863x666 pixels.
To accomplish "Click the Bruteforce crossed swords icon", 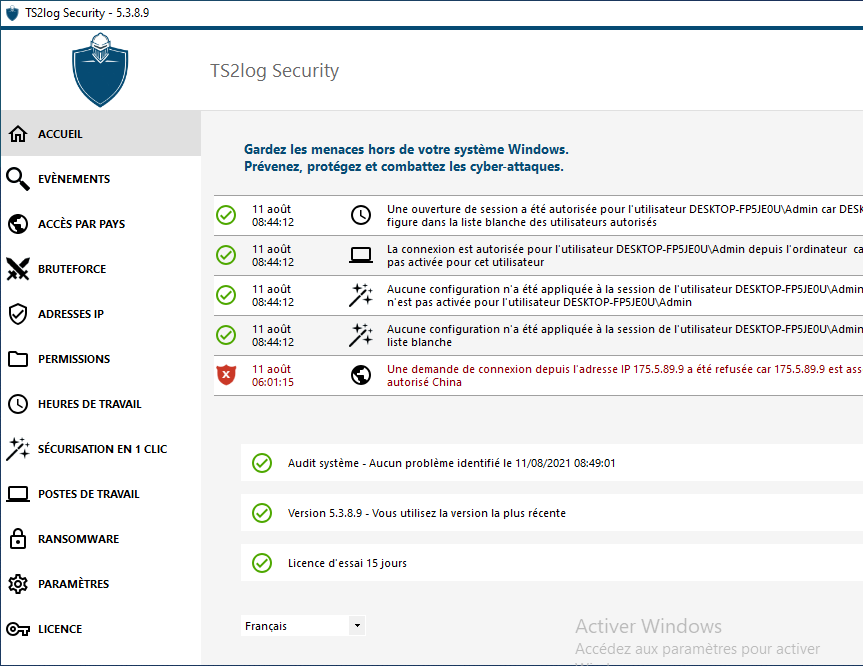I will [x=18, y=269].
